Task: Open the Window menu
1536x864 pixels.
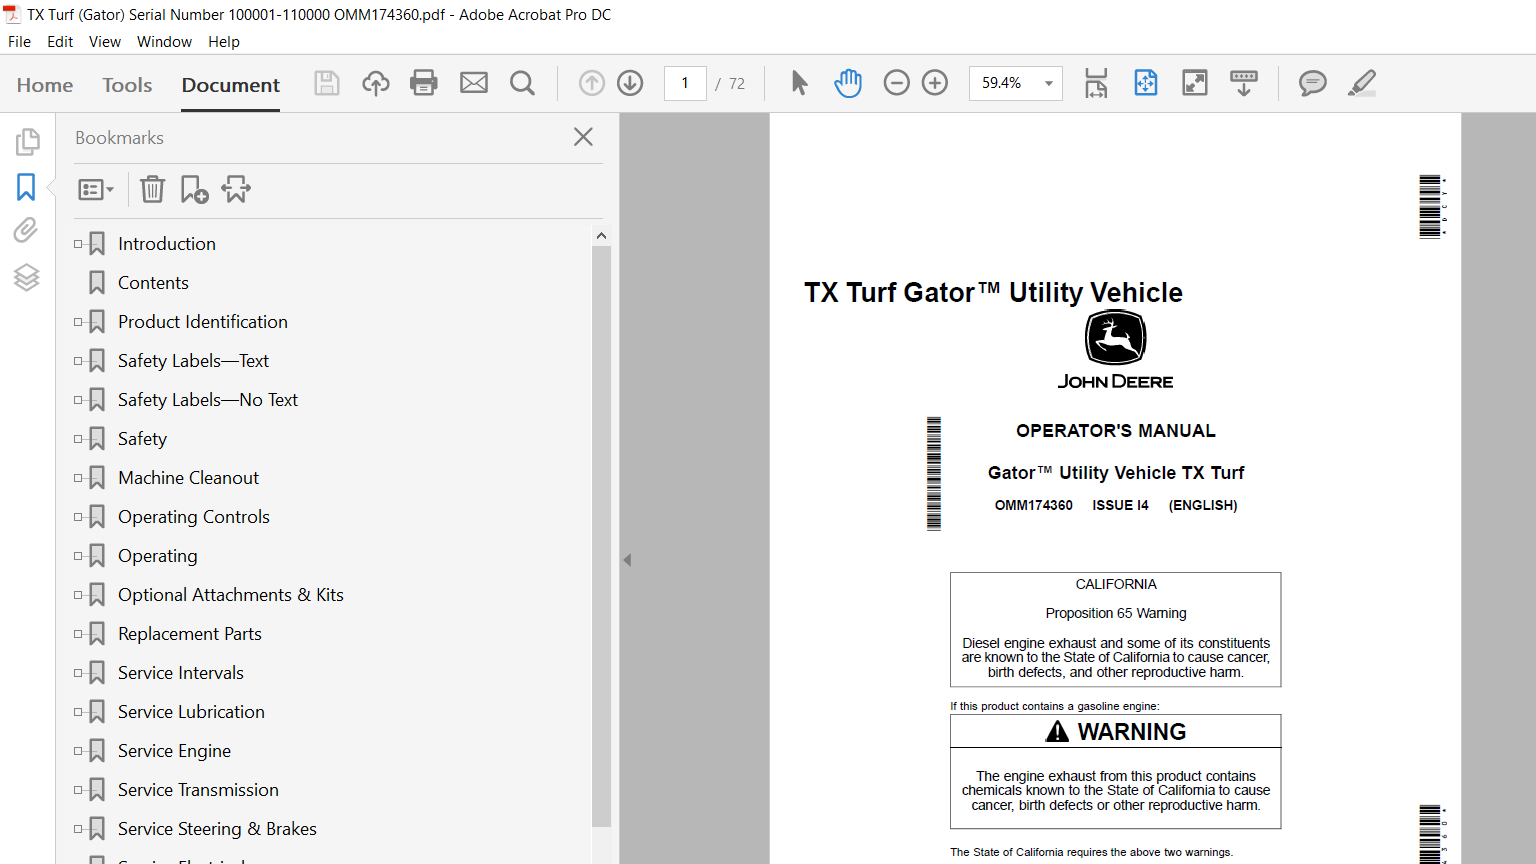Action: pyautogui.click(x=164, y=42)
